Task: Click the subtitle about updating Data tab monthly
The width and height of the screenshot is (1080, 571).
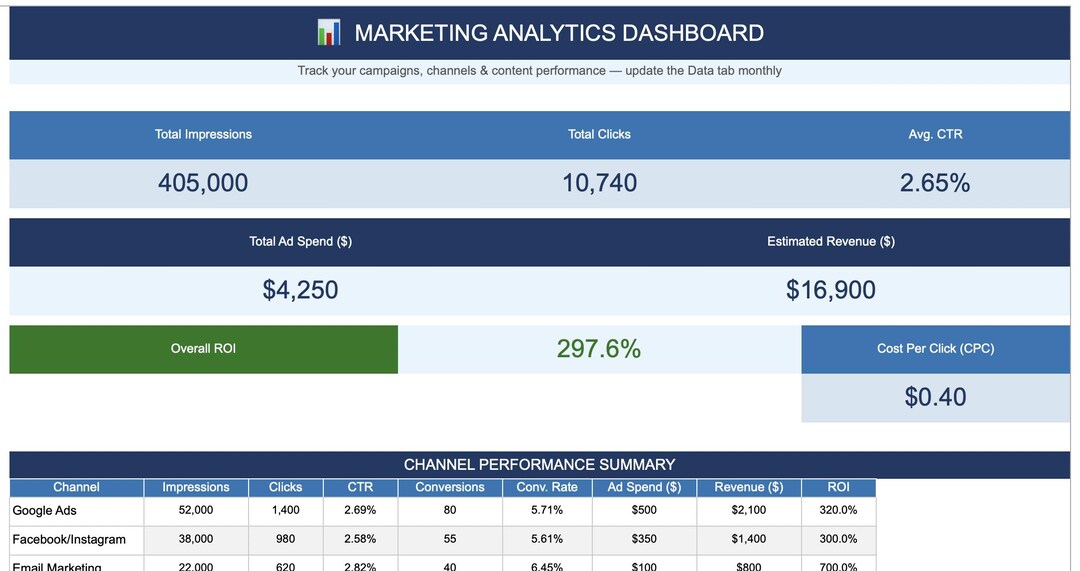Action: pos(539,70)
